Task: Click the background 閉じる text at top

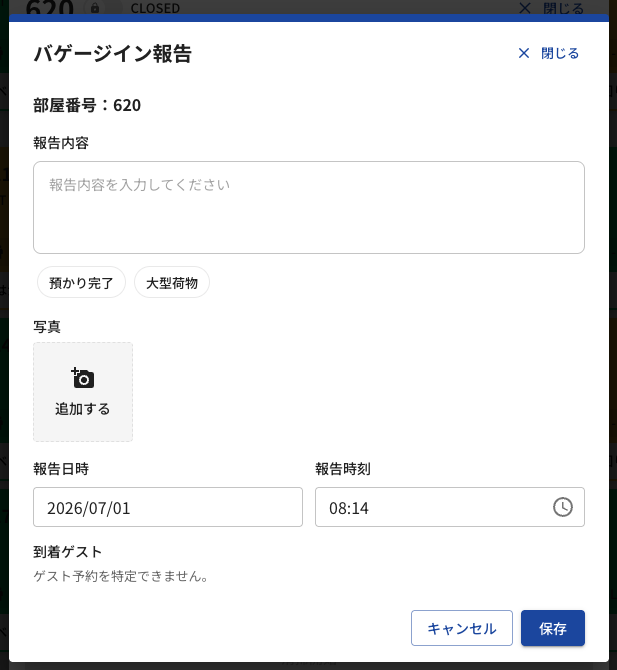Action: (564, 8)
